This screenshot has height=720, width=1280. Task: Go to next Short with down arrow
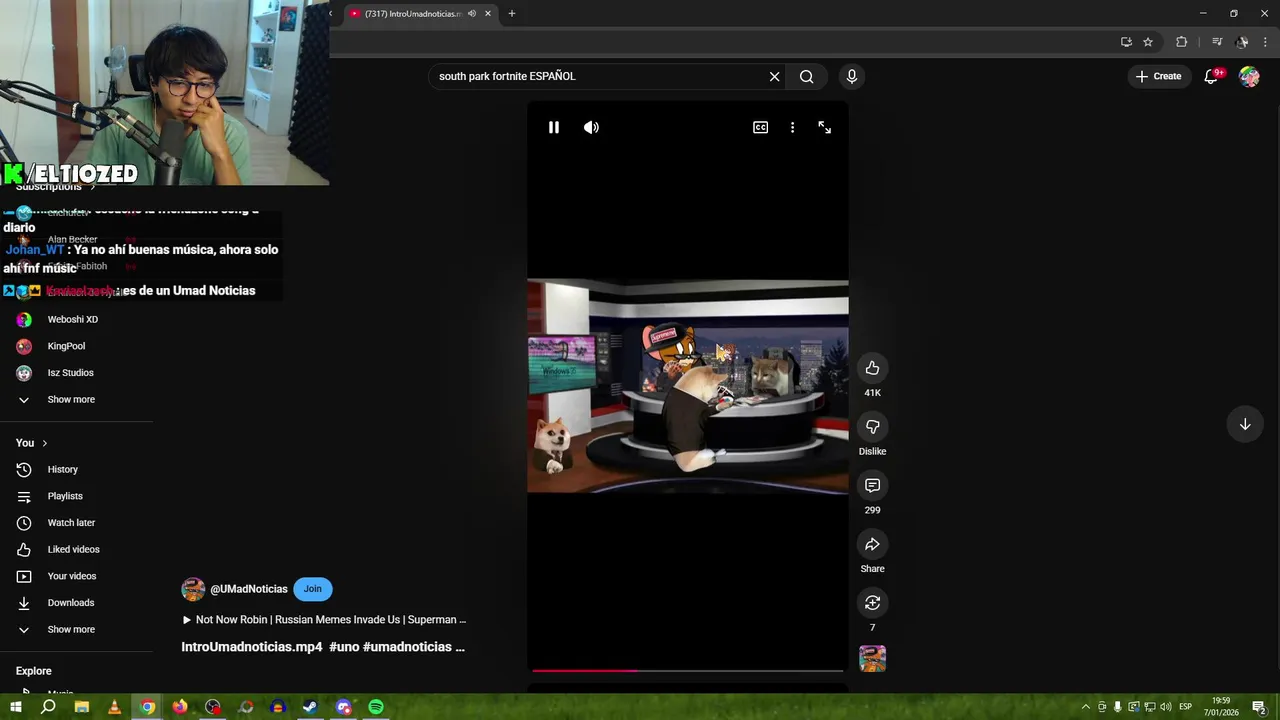coord(1245,424)
